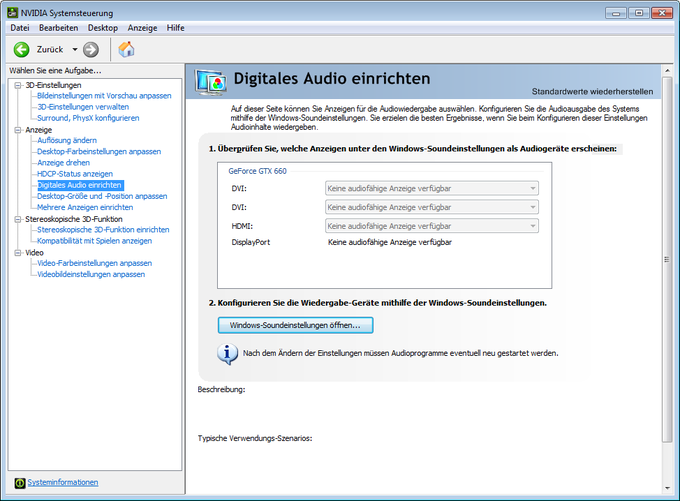680x501 pixels.
Task: Collapse the Stereoskopische 3D-Funktion tree node
Action: [18, 219]
